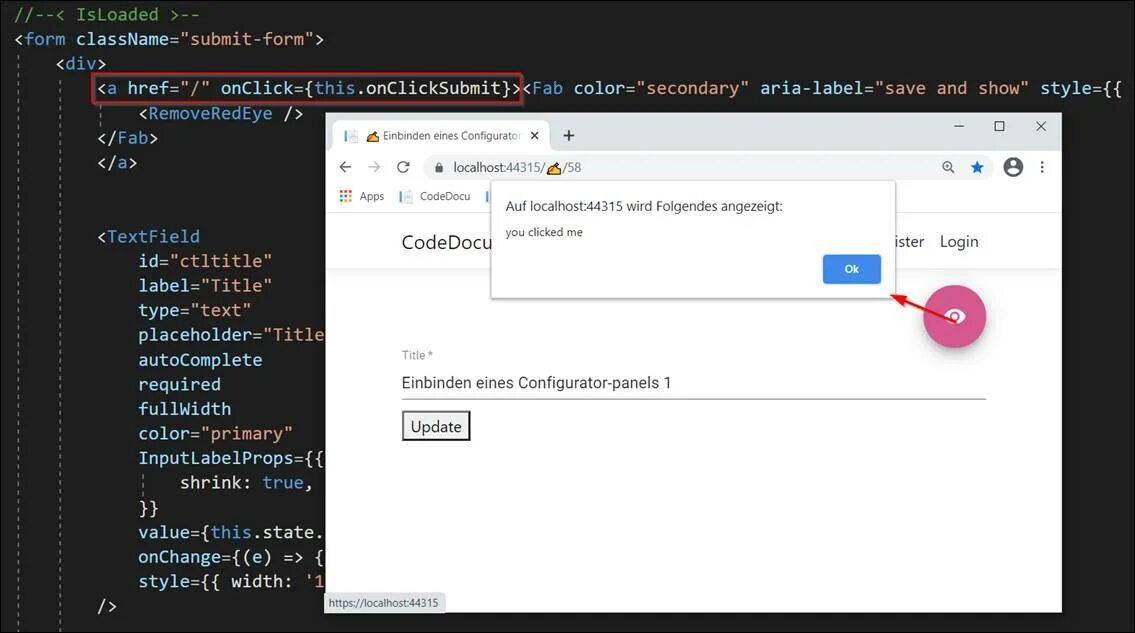Click 'onClickSubmit' in the code line
The image size is (1135, 633).
(x=434, y=88)
